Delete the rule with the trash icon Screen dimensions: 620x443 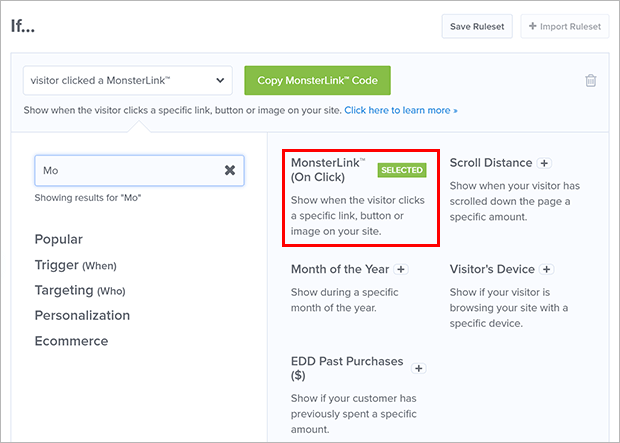[591, 80]
